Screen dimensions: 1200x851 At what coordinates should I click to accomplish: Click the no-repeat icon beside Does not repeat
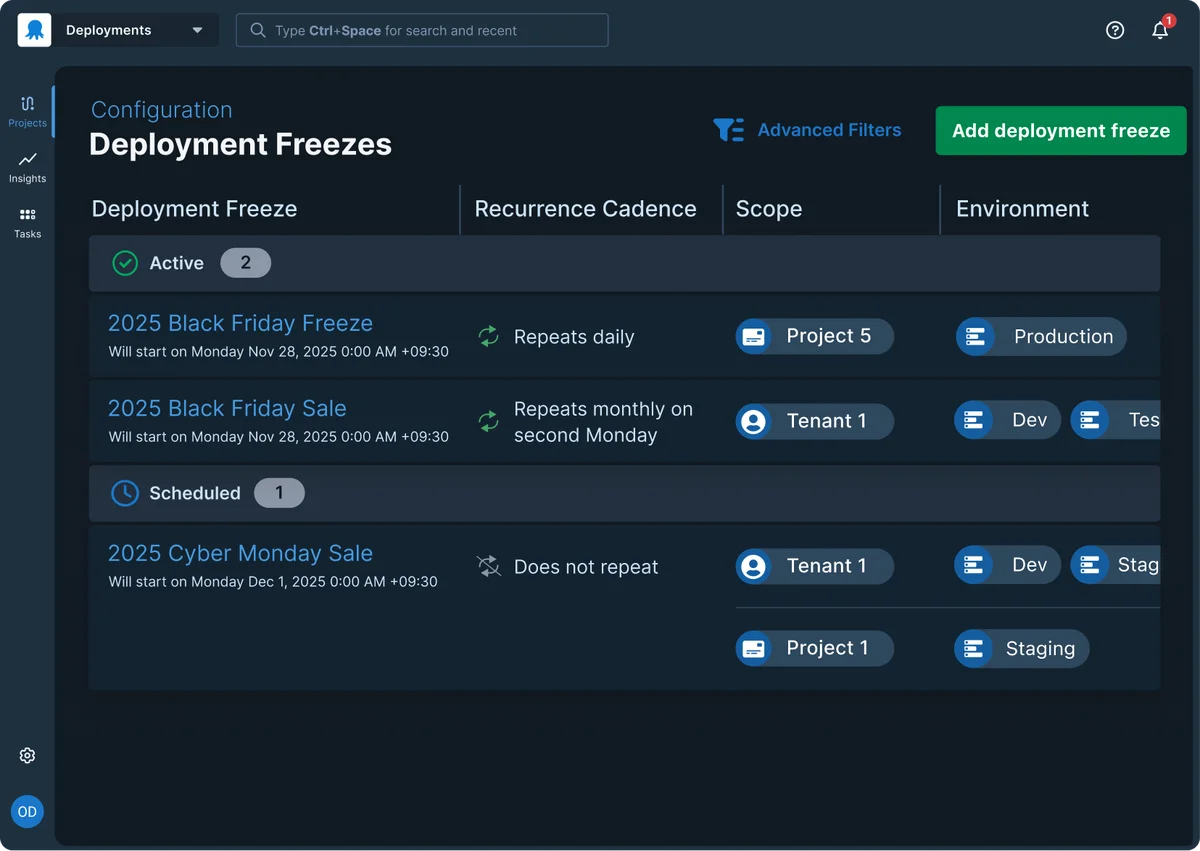488,566
